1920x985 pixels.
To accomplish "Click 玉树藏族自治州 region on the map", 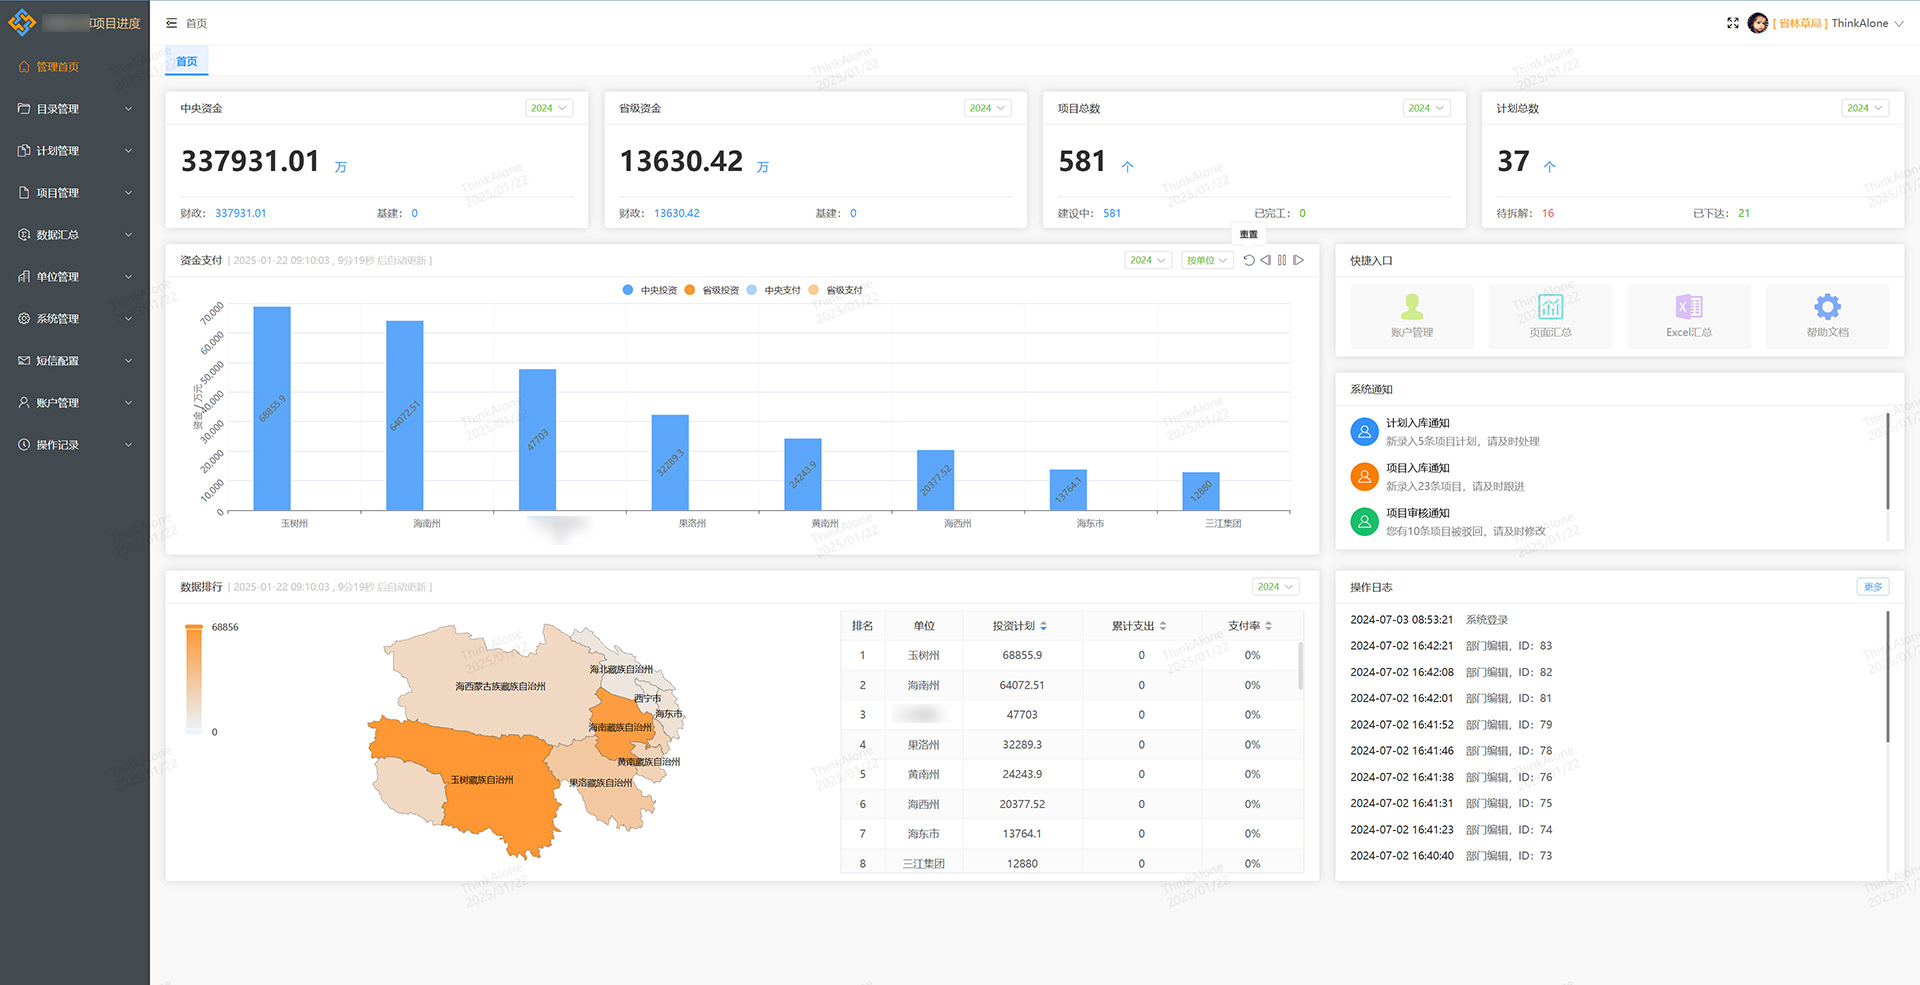I will click(481, 779).
